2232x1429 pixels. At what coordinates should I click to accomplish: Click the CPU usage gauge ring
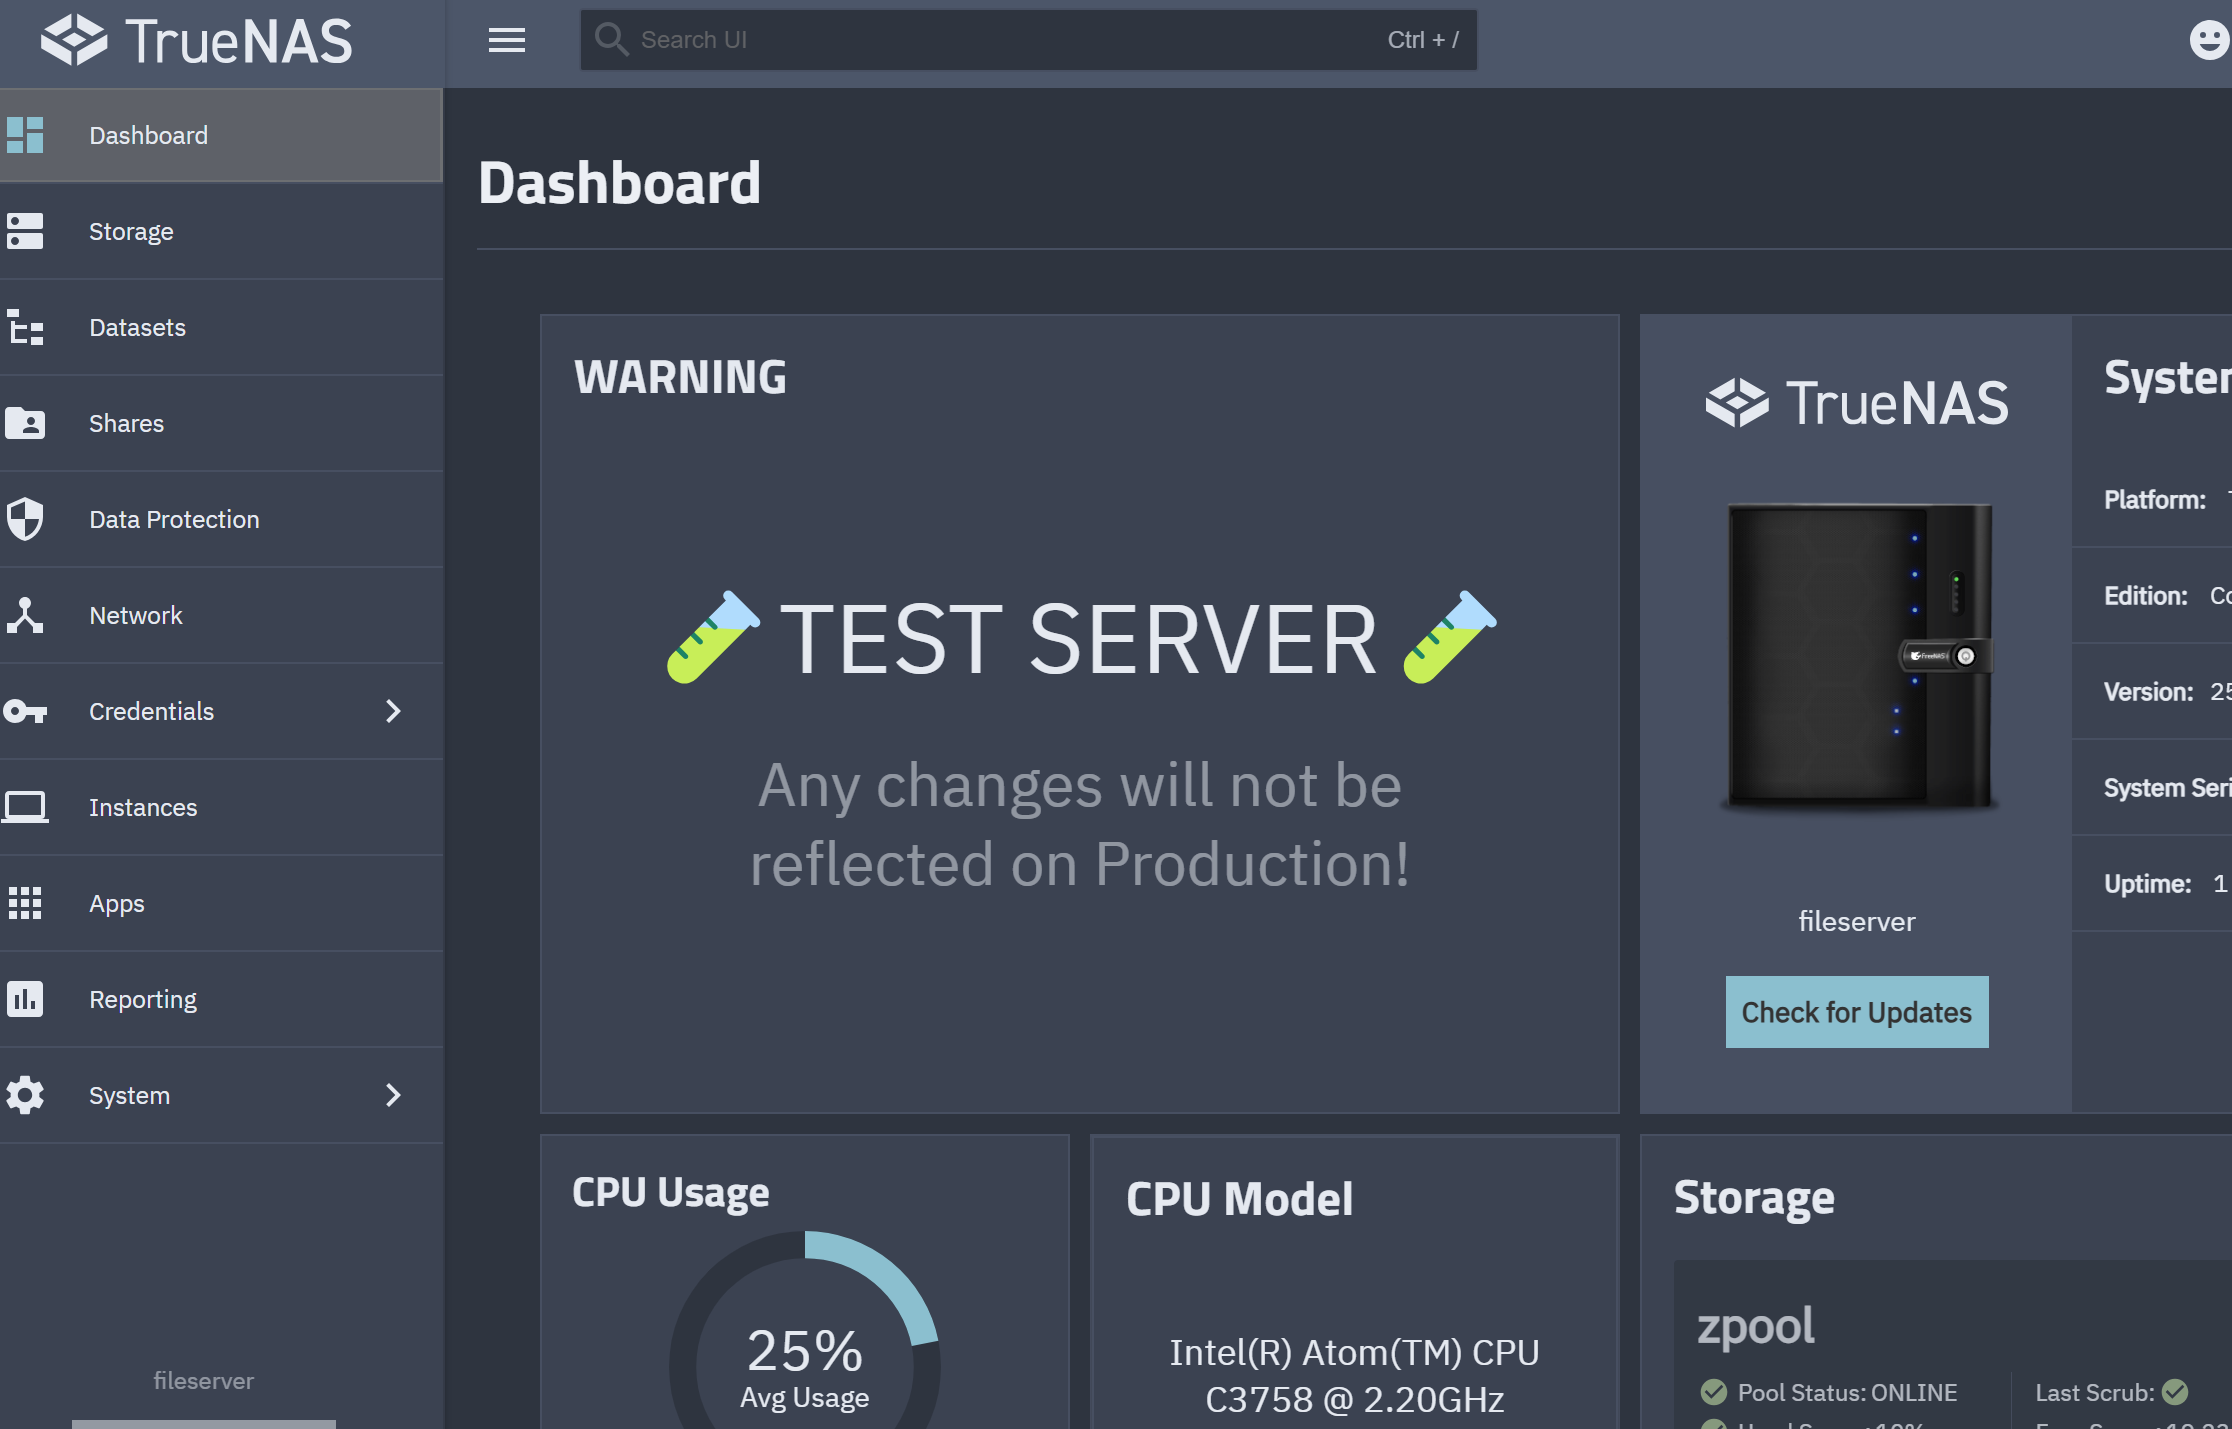[x=805, y=1330]
